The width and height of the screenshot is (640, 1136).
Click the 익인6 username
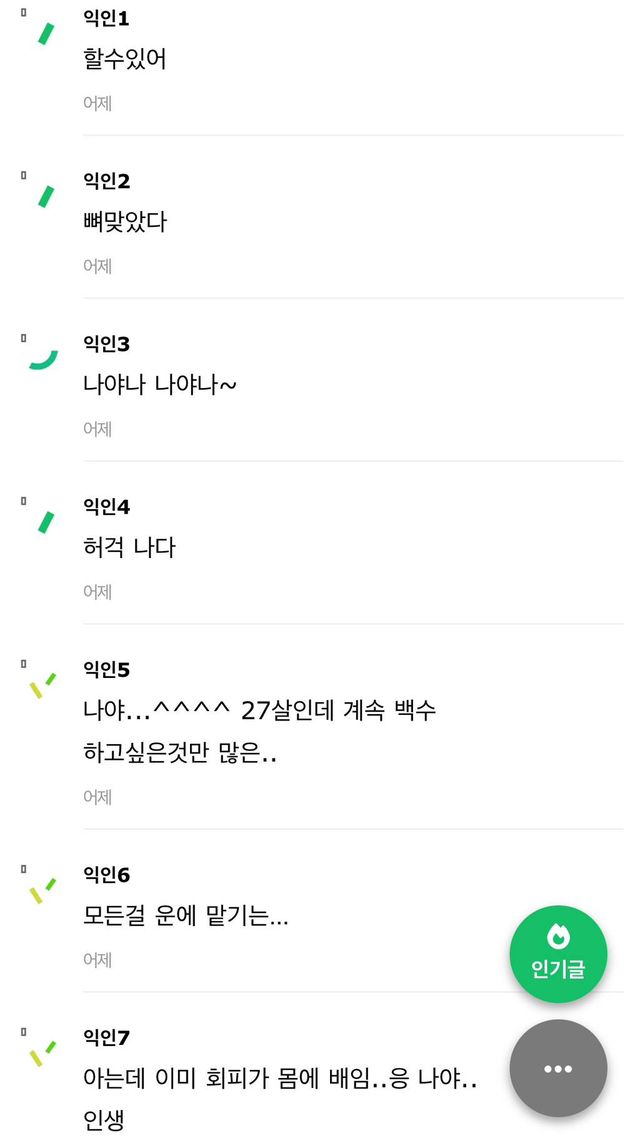[x=107, y=875]
